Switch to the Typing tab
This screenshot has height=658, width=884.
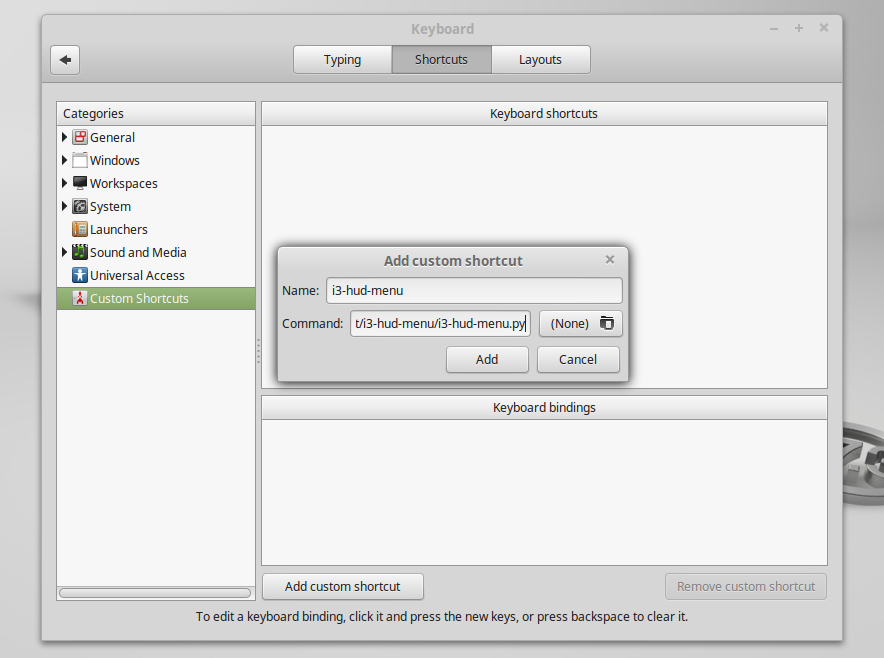point(342,59)
